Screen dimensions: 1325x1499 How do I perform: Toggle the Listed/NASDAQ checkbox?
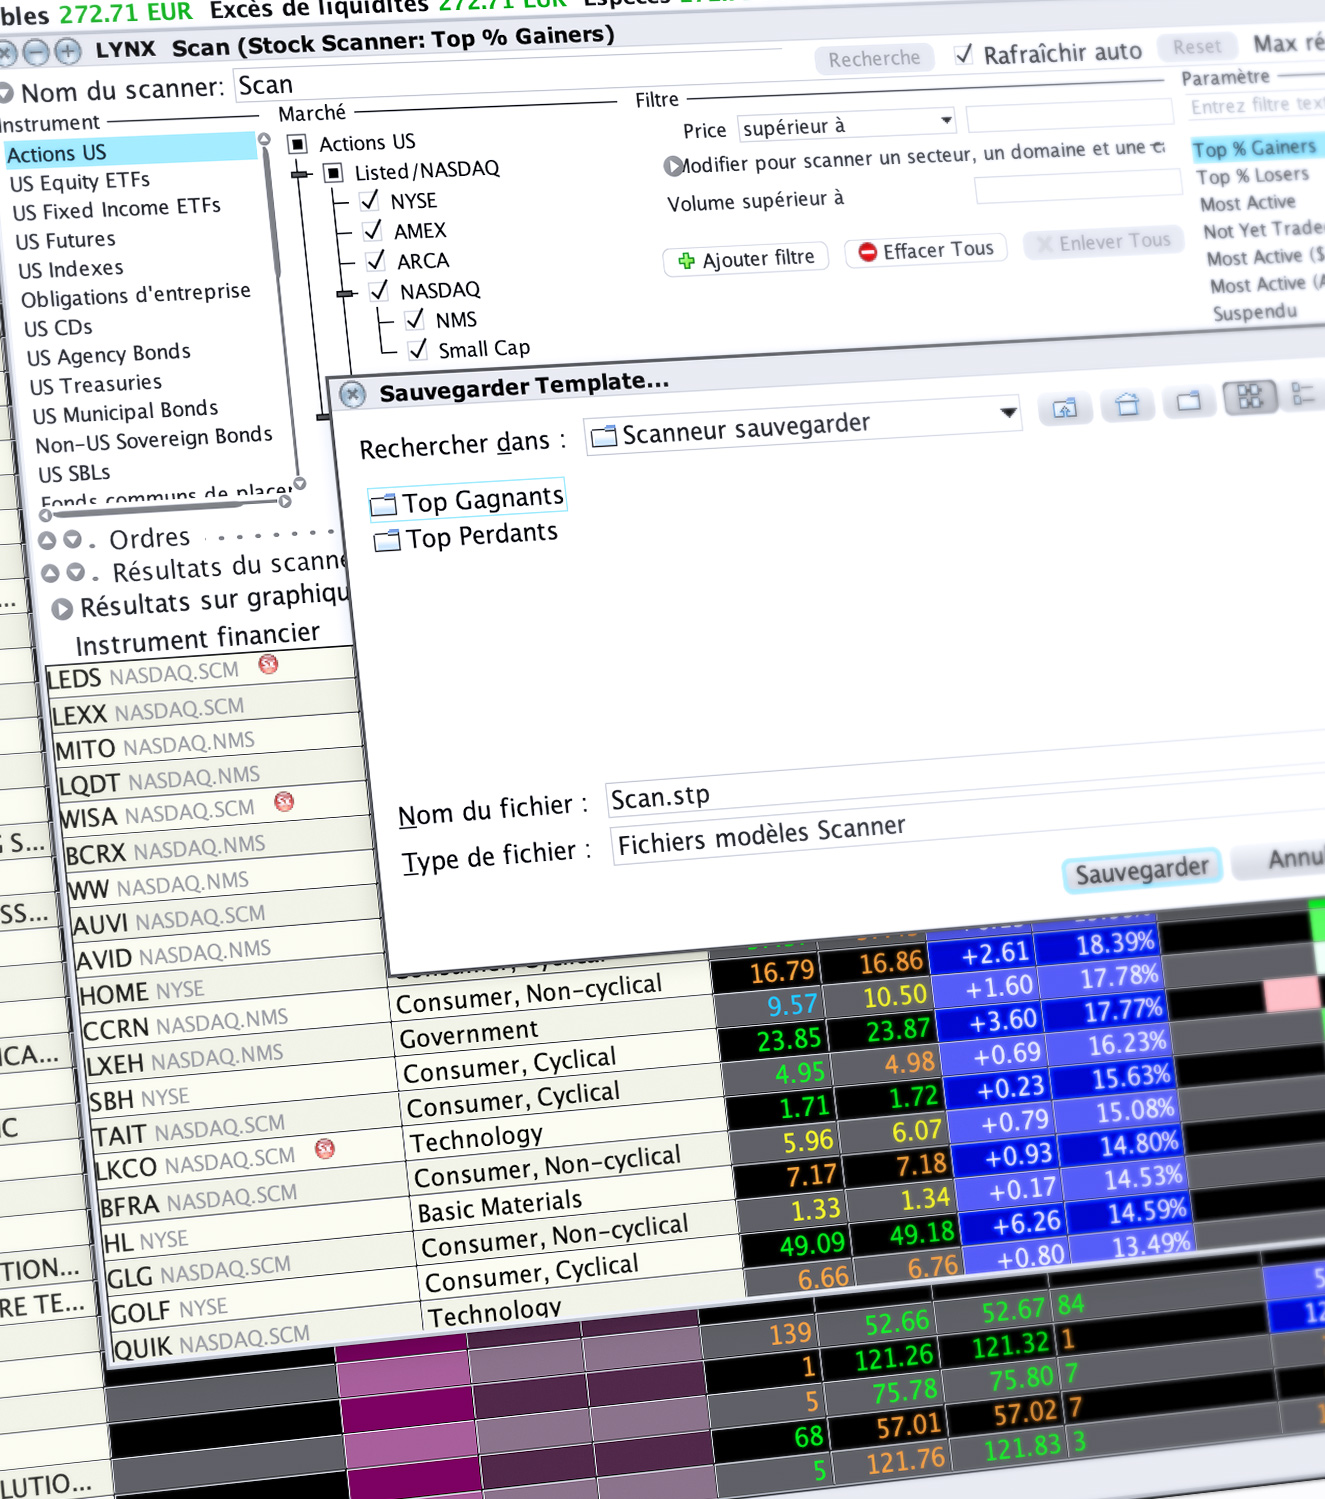333,173
